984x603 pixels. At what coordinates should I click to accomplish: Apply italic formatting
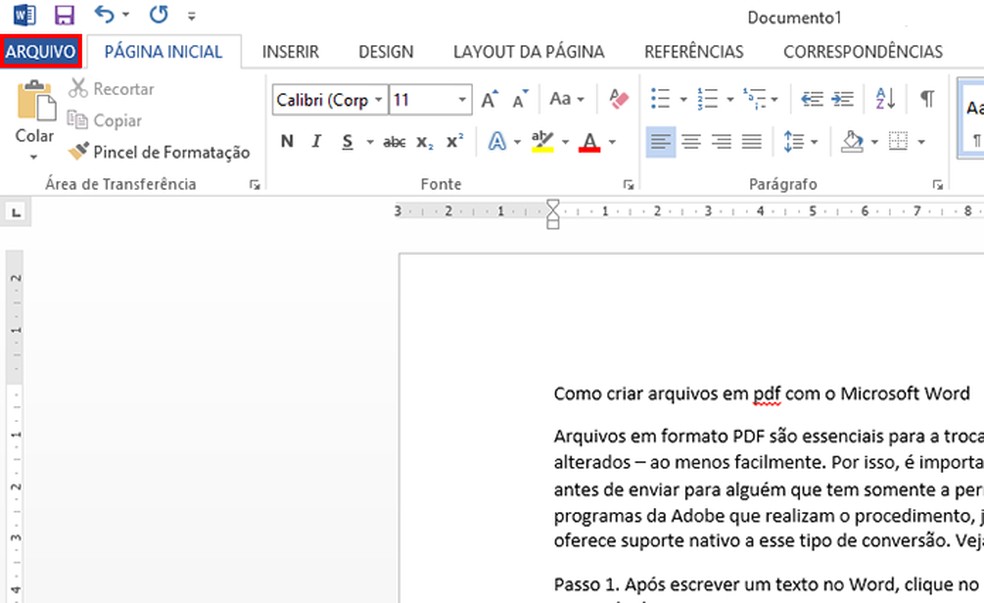(x=316, y=141)
